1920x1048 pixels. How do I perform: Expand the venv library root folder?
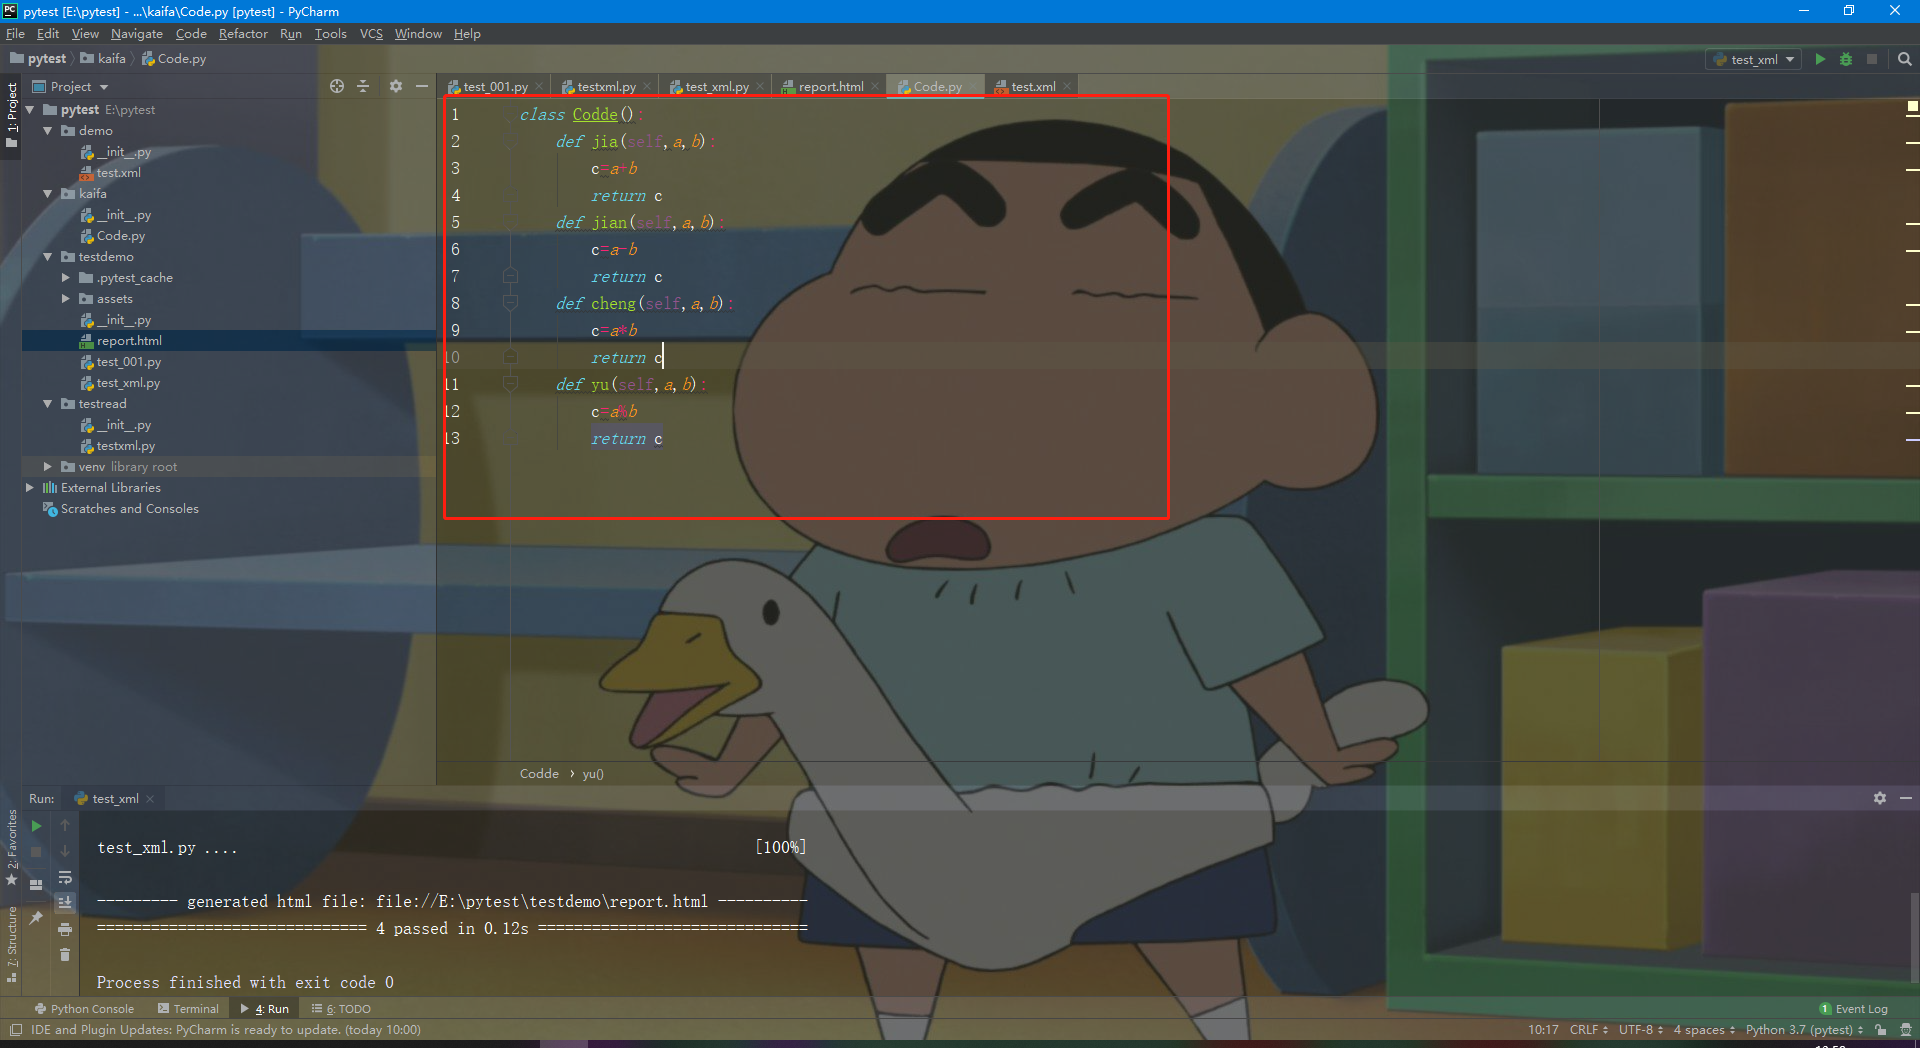tap(47, 467)
